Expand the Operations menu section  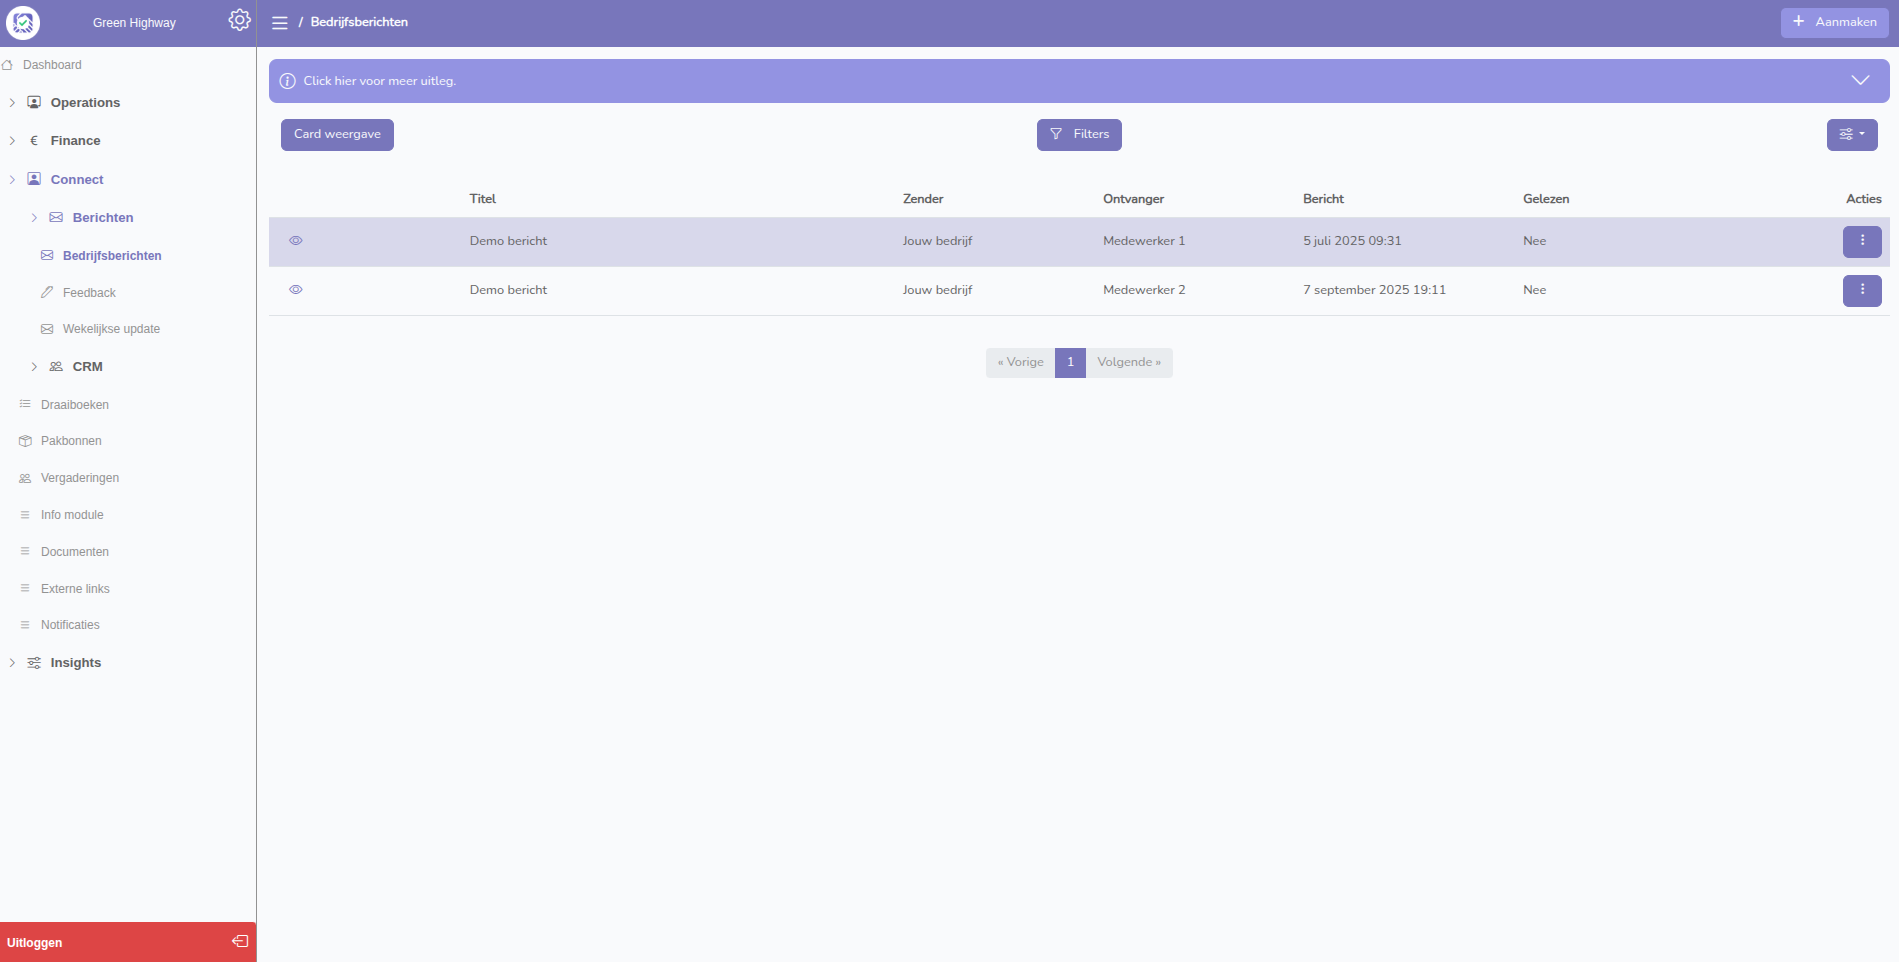pyautogui.click(x=84, y=103)
